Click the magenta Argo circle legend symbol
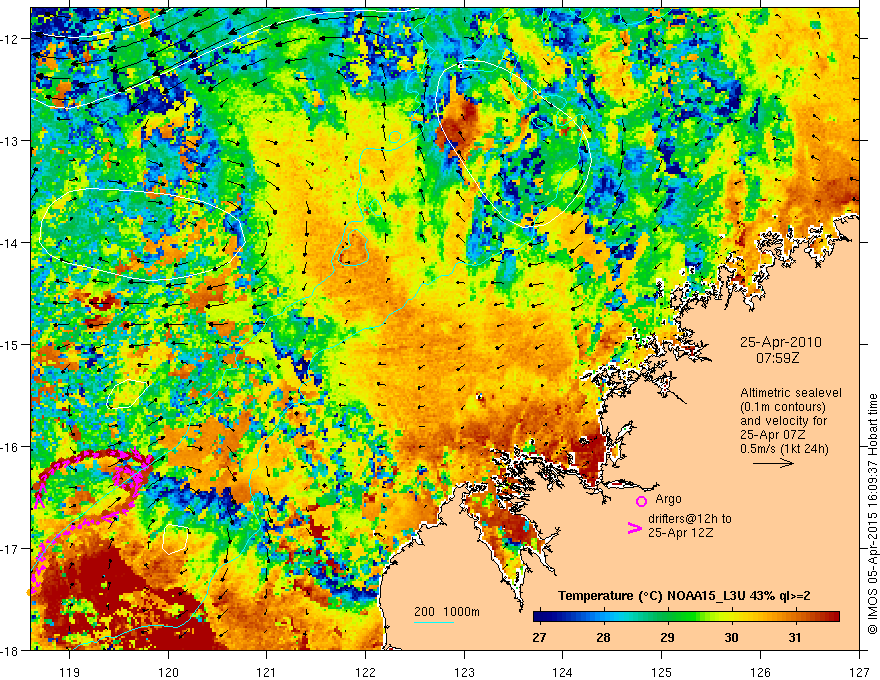 point(641,501)
